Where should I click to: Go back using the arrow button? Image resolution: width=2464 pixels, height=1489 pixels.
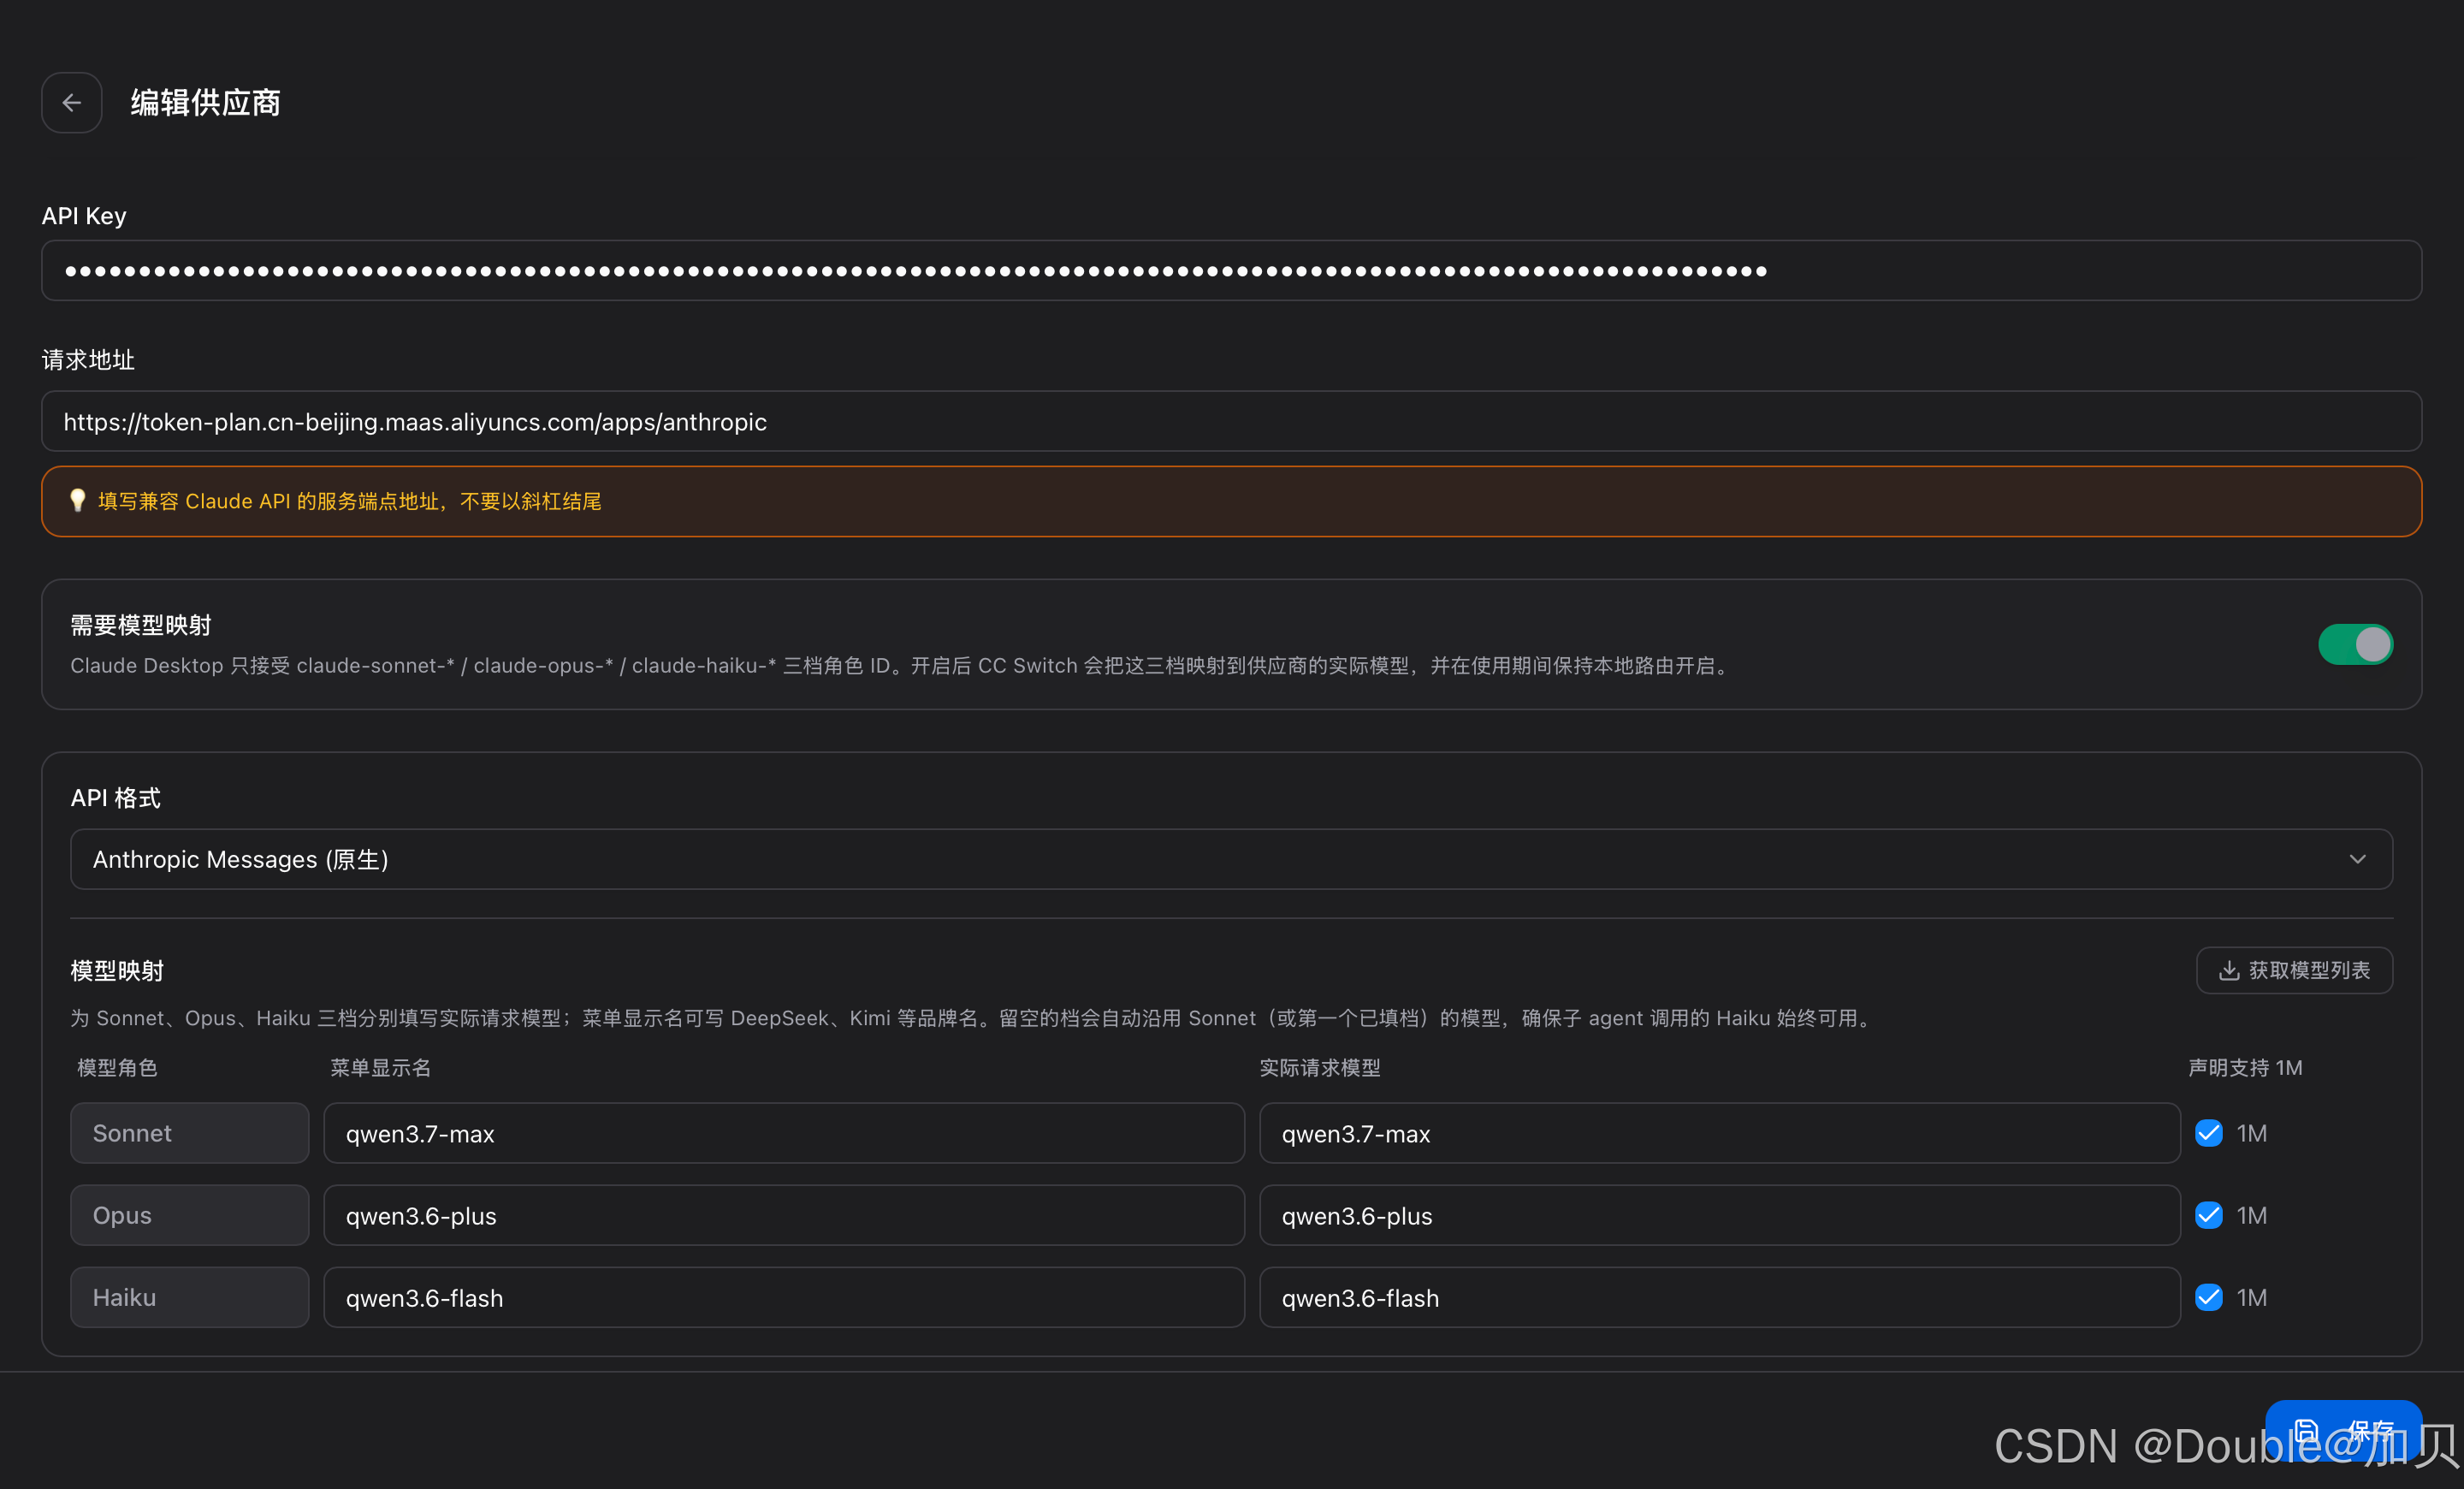click(x=71, y=103)
